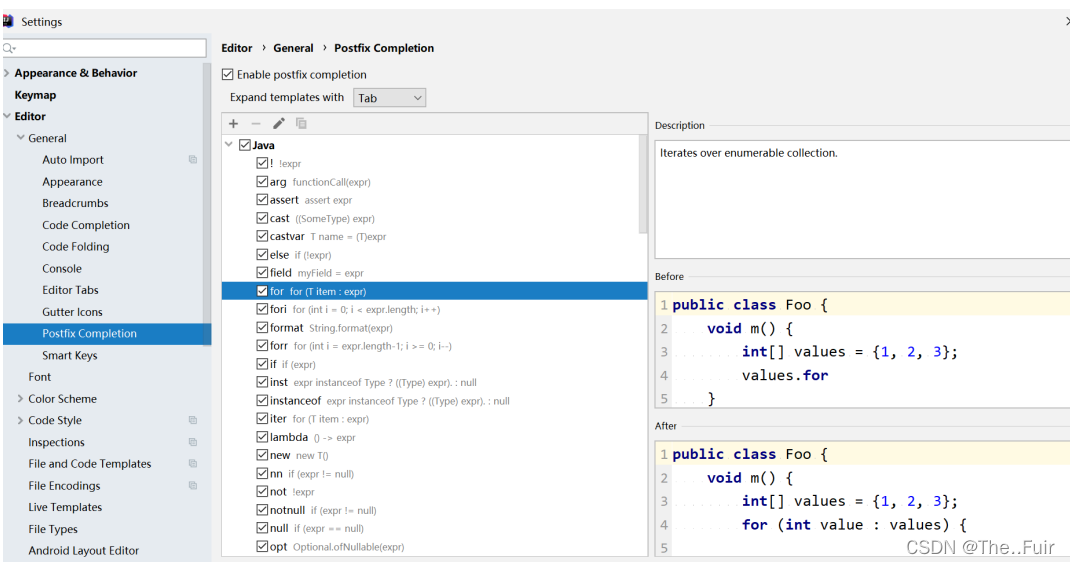The image size is (1070, 564).
Task: Toggle the 'notnull' template checkbox
Action: tap(262, 509)
